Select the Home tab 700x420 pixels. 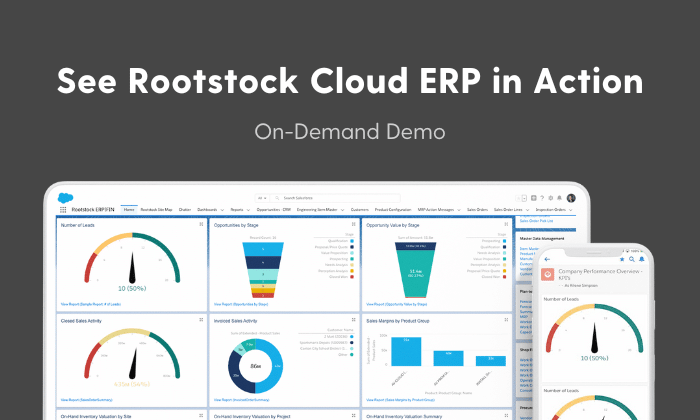click(129, 209)
